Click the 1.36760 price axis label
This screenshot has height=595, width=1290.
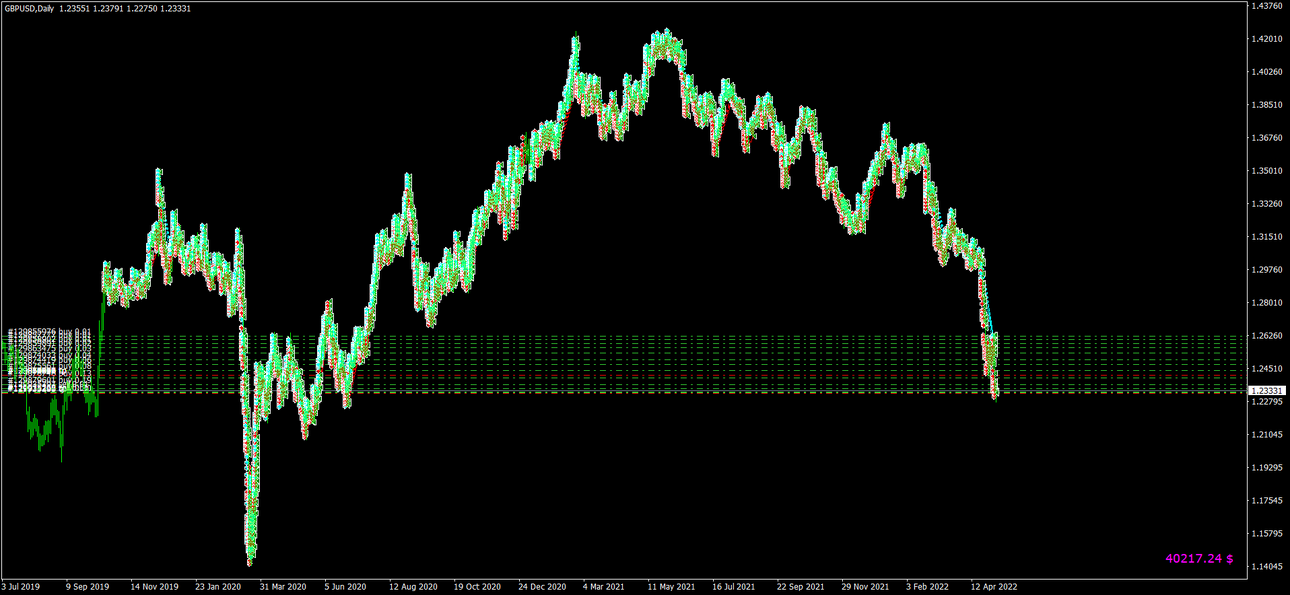[1267, 138]
